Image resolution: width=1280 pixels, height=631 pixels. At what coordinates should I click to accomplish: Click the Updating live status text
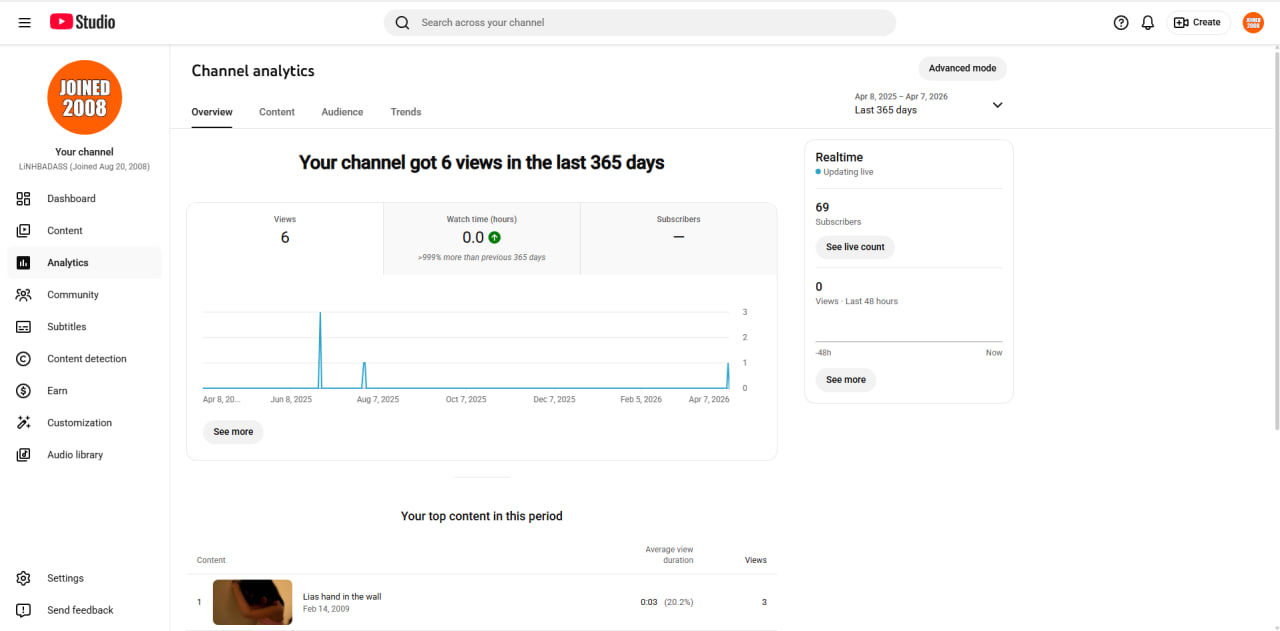[x=848, y=172]
